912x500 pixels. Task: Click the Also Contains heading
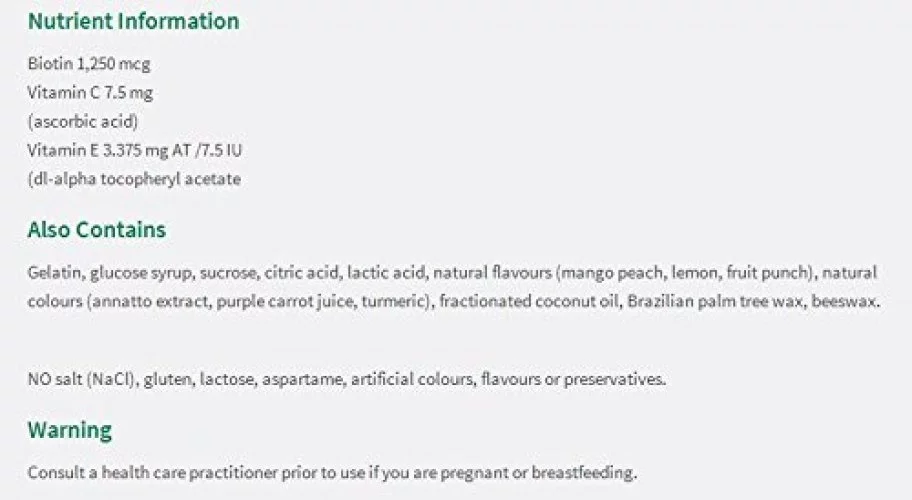(97, 230)
